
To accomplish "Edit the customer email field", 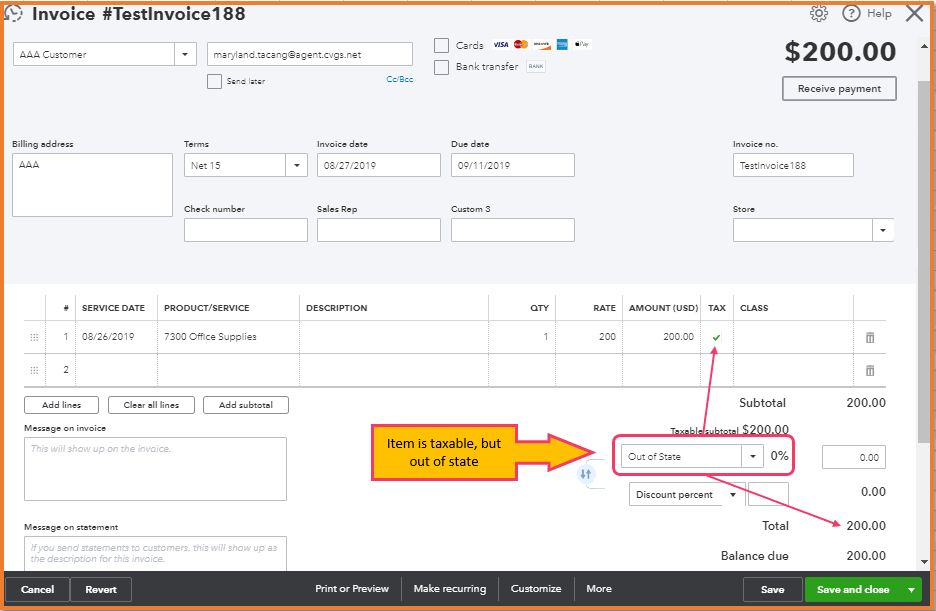I will click(x=310, y=54).
